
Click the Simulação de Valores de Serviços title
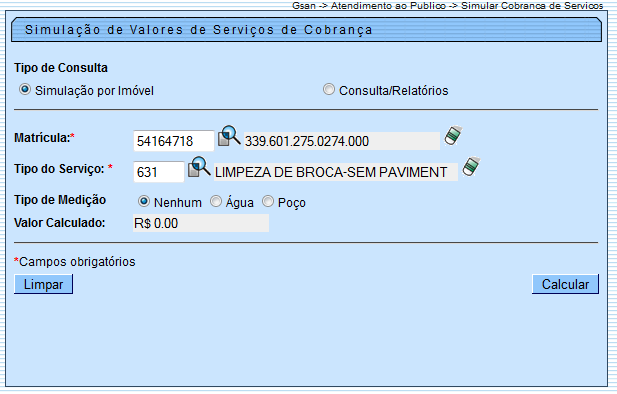point(199,30)
